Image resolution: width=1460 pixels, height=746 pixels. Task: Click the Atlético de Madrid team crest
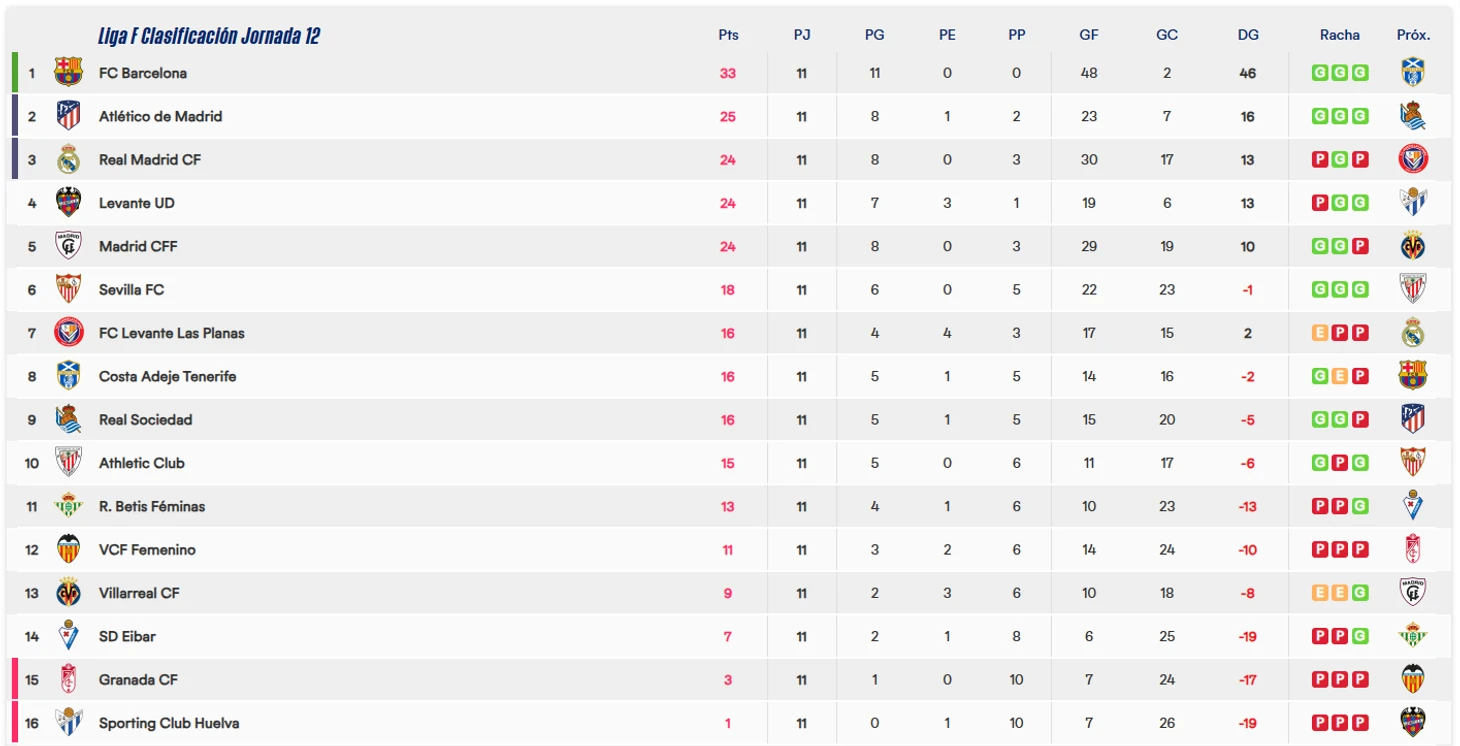click(x=68, y=116)
